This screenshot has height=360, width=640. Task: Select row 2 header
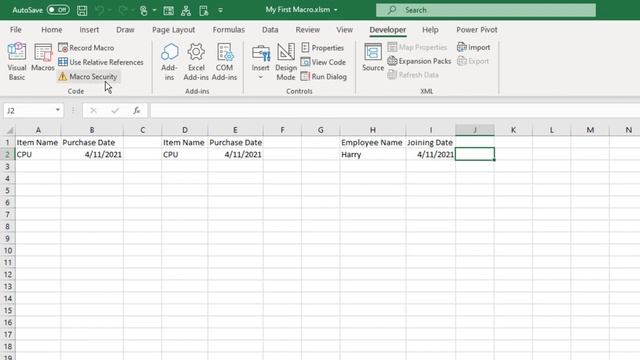coord(7,155)
